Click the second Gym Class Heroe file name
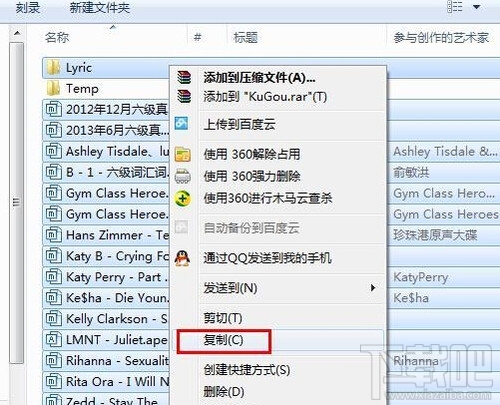This screenshot has width=500, height=405. click(117, 214)
